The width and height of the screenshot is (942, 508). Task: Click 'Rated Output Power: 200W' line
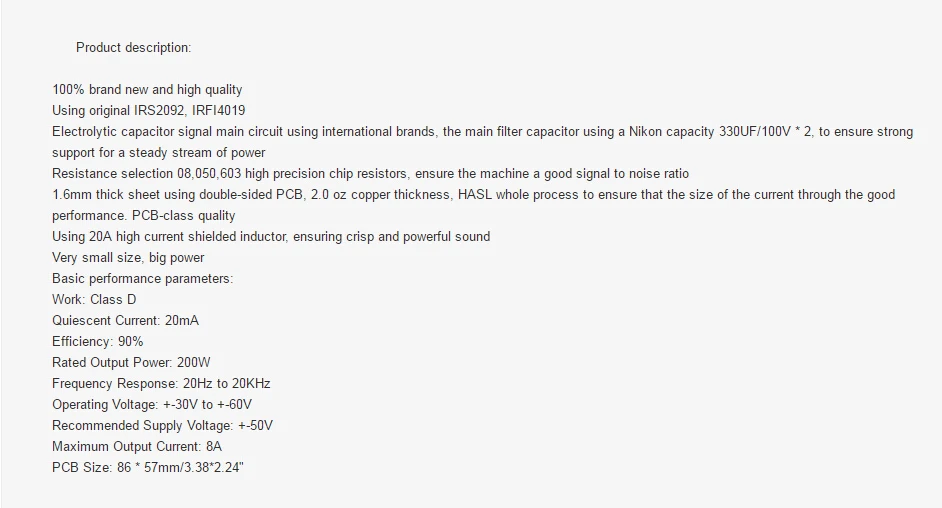click(x=132, y=363)
